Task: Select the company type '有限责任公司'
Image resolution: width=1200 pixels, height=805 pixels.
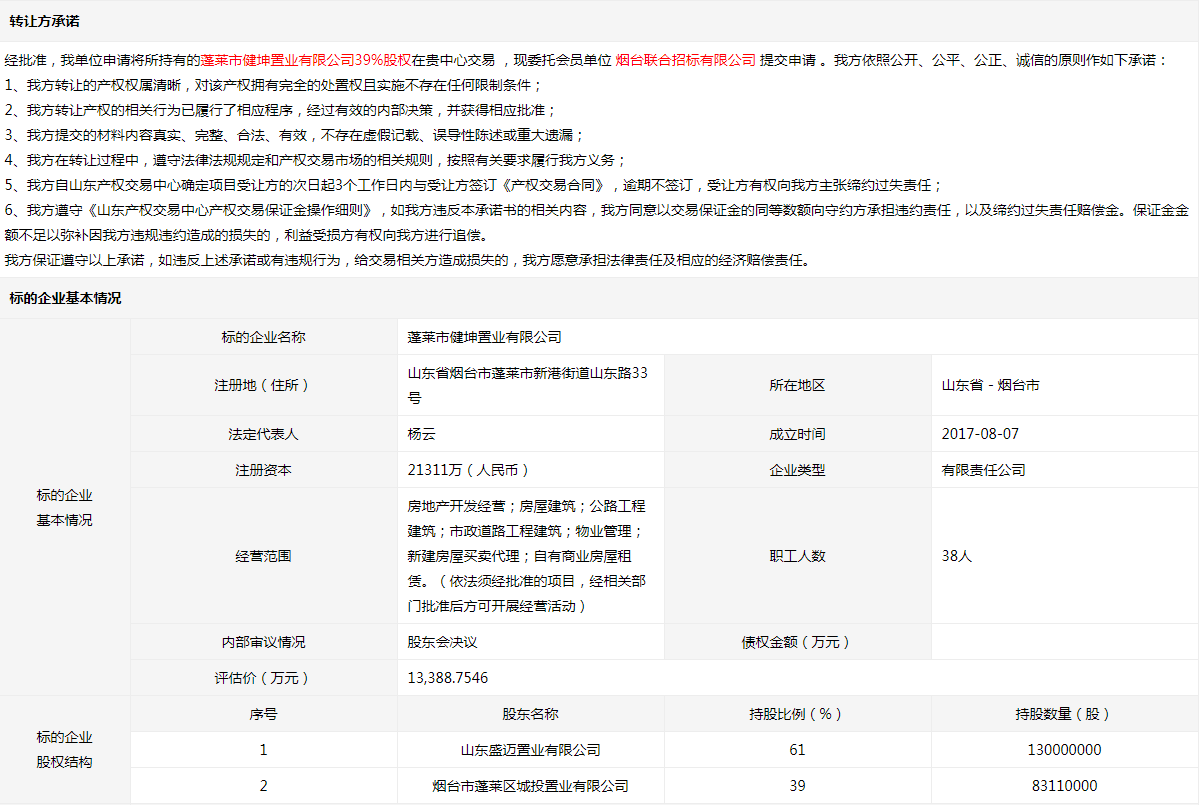Action: click(984, 470)
